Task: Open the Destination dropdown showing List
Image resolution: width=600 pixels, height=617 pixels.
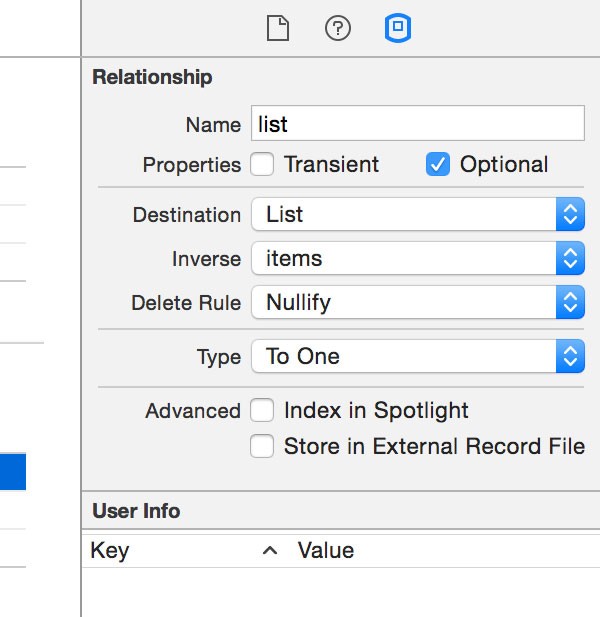Action: [x=418, y=214]
